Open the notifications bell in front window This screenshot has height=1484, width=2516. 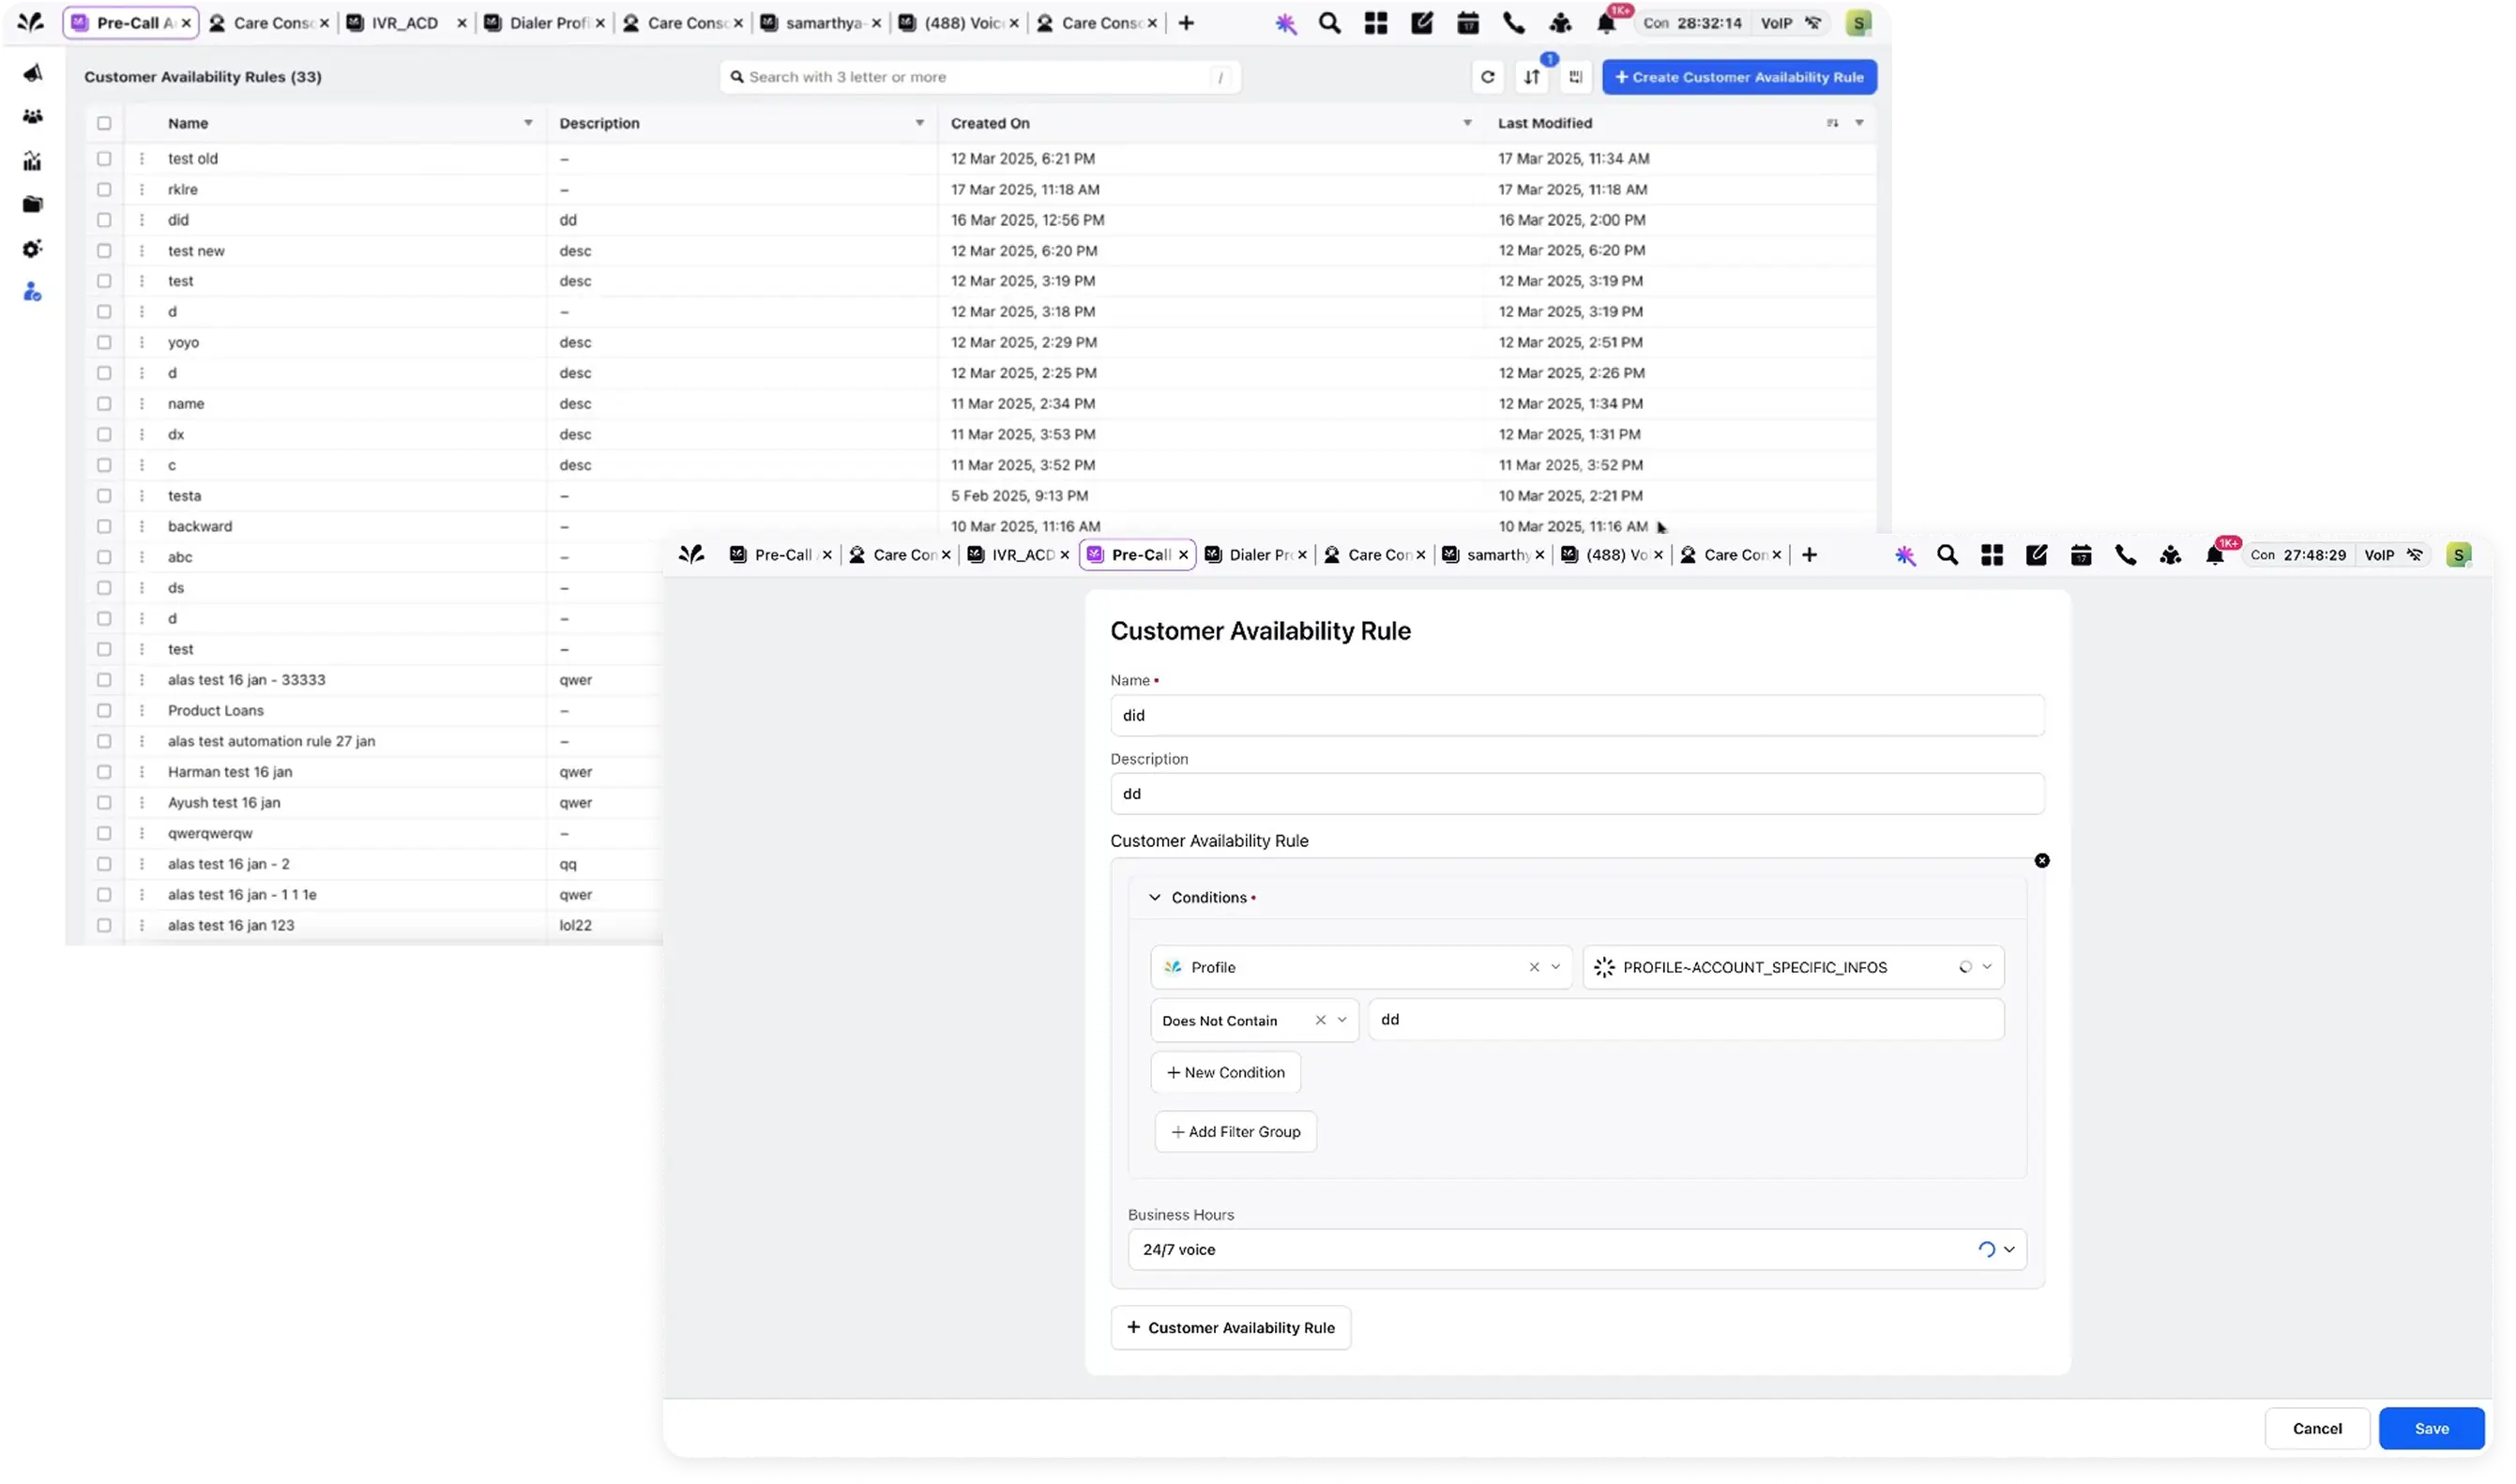2214,555
